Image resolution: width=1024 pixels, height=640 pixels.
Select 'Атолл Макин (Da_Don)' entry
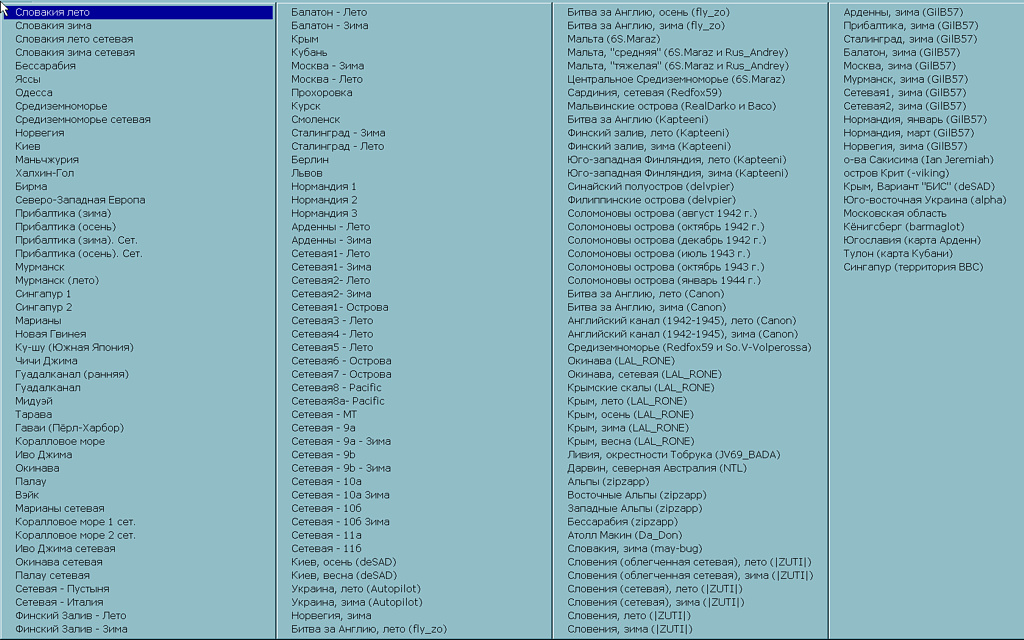(624, 534)
